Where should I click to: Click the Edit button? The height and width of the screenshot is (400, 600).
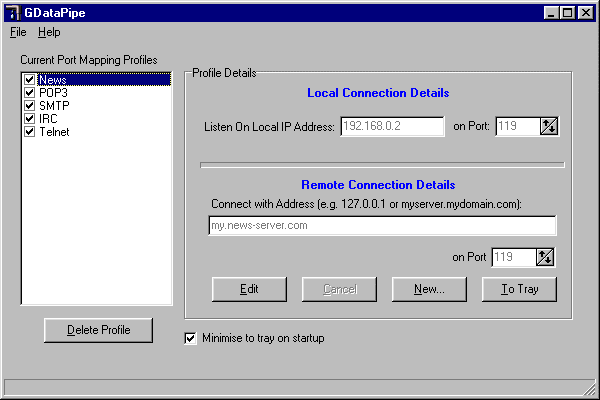[x=249, y=289]
